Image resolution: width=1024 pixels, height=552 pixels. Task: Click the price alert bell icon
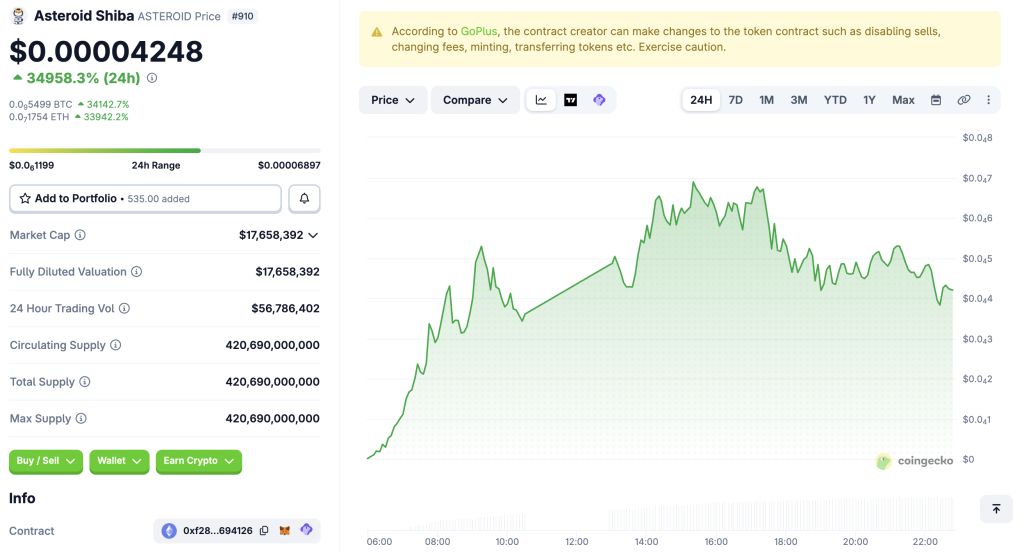304,199
